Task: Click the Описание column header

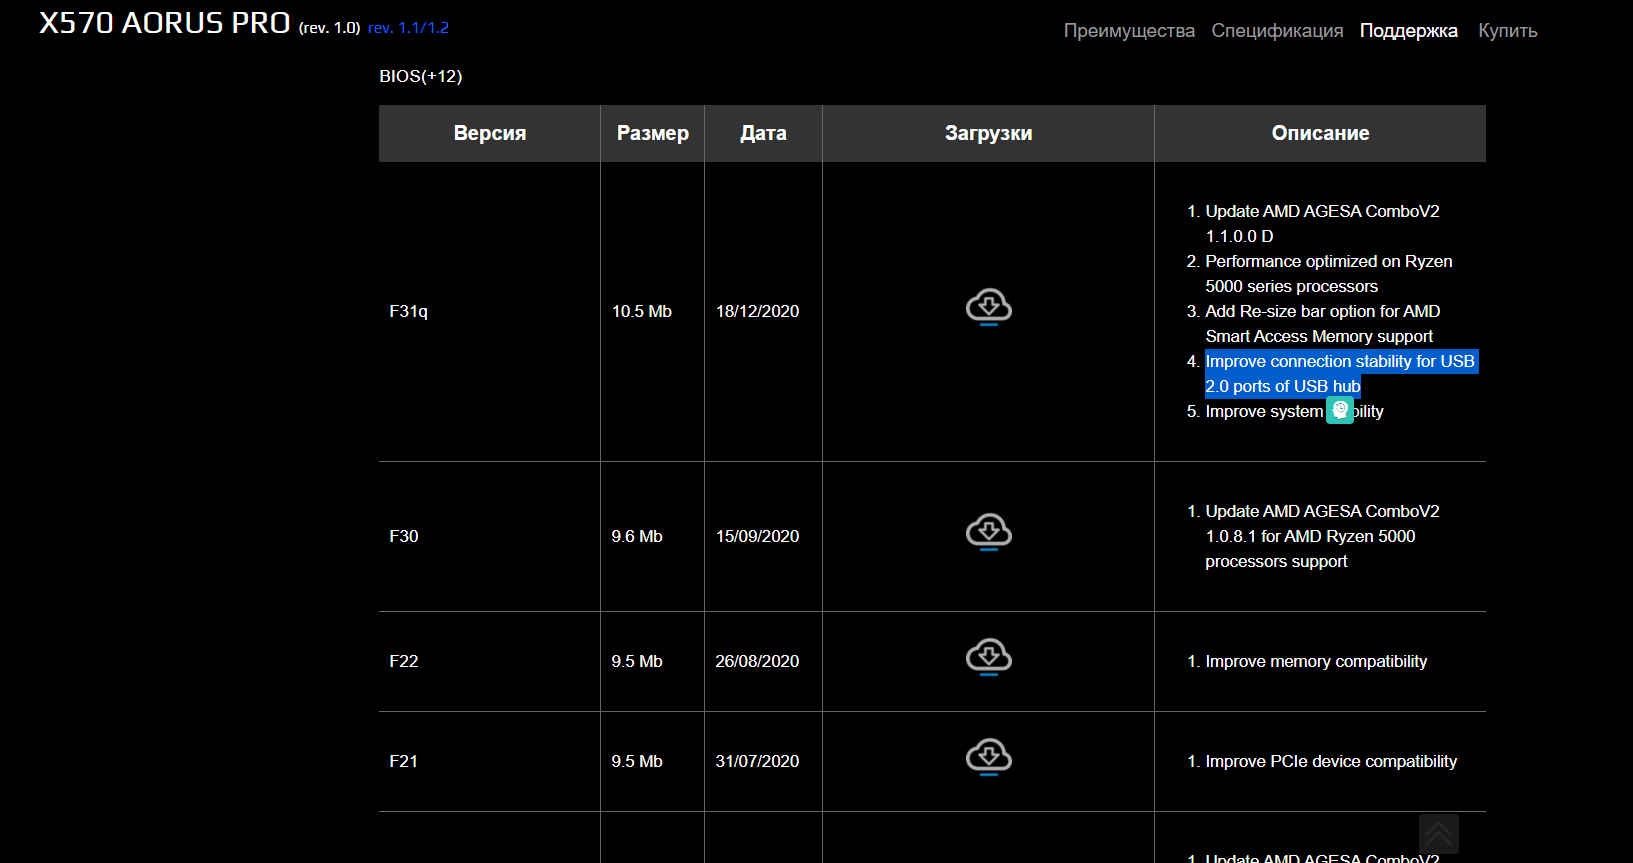Action: pyautogui.click(x=1320, y=133)
